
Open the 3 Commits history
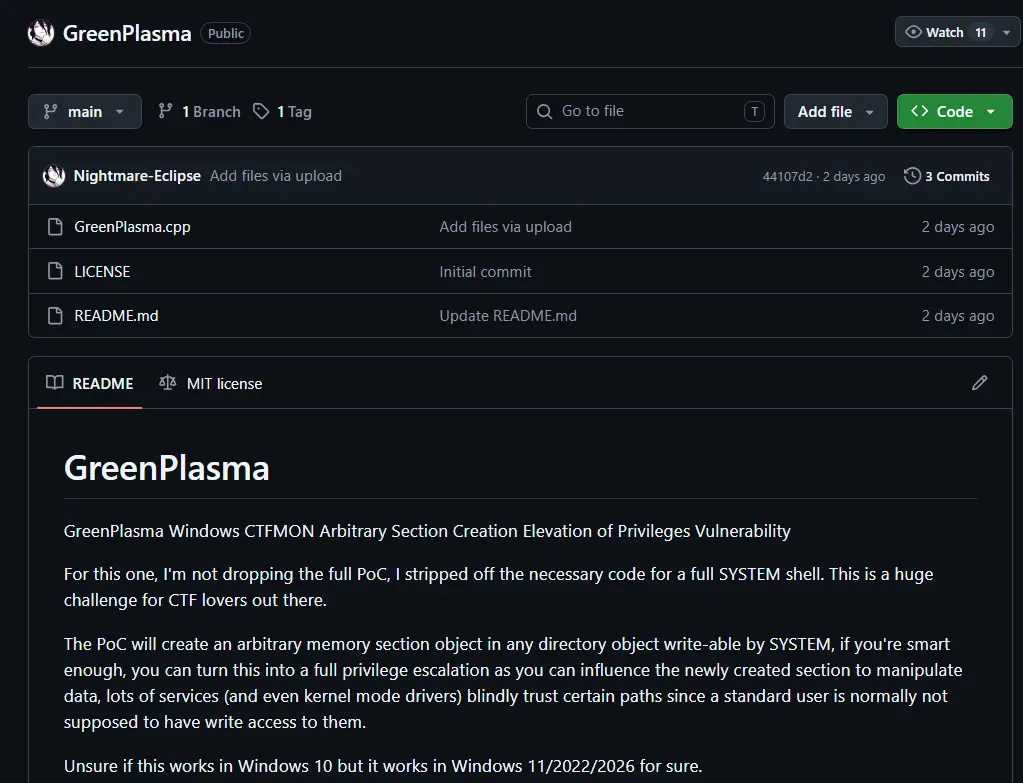coord(947,176)
